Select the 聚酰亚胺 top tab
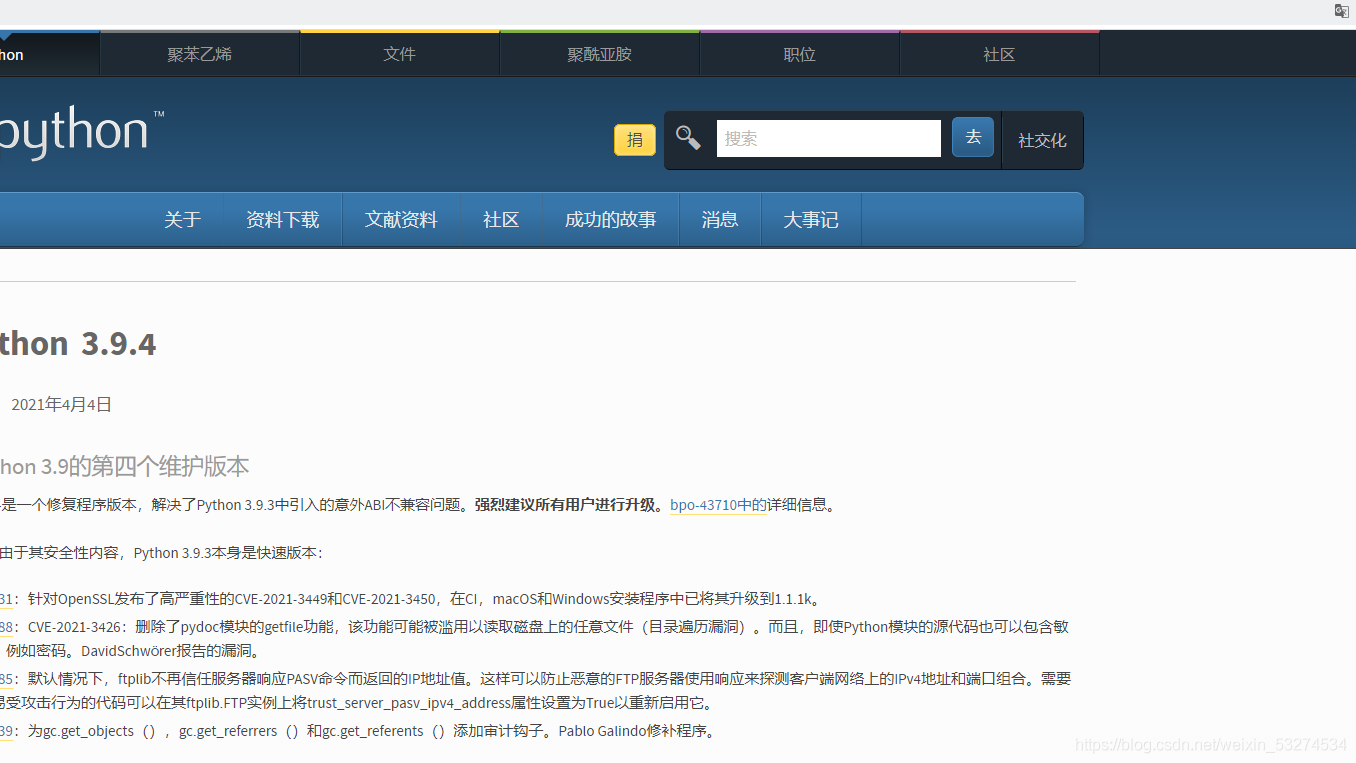 (600, 54)
